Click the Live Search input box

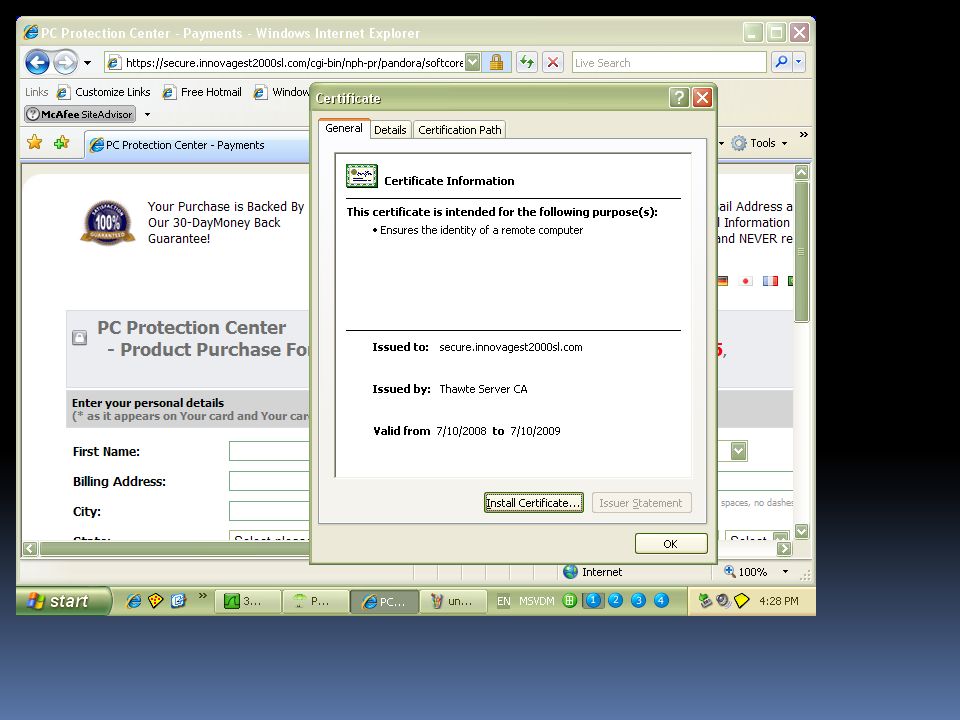(669, 62)
